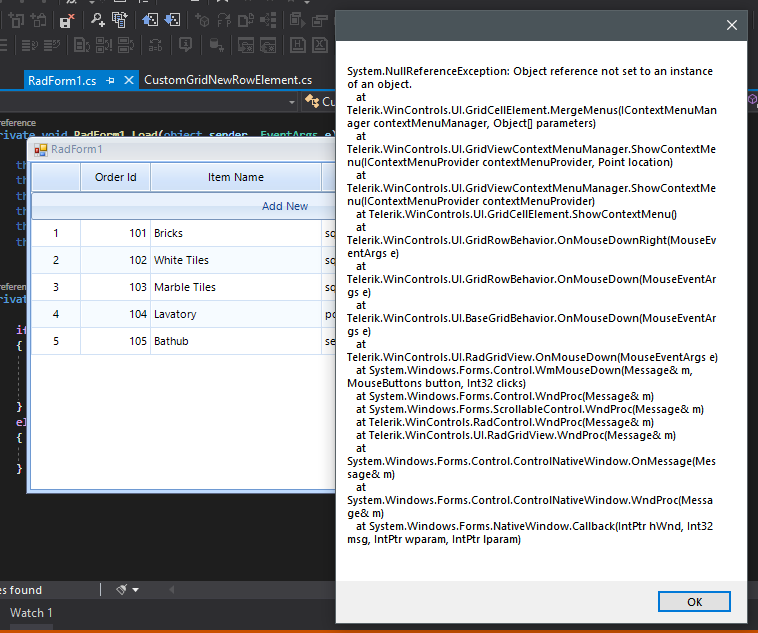Click the broom cleanup icon in bottom bar
The height and width of the screenshot is (633, 758).
click(121, 589)
